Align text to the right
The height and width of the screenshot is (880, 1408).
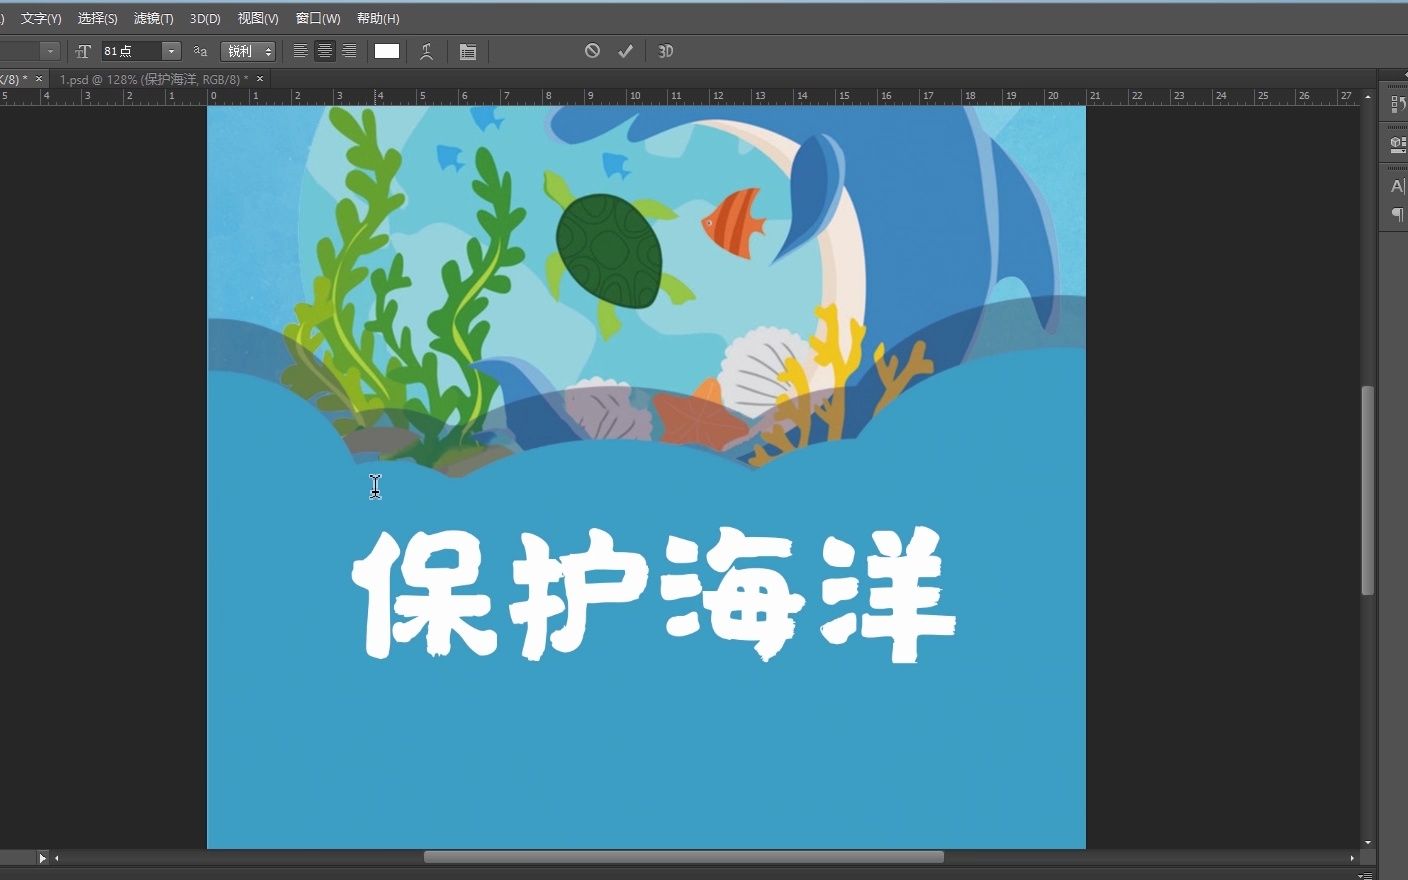tap(349, 51)
